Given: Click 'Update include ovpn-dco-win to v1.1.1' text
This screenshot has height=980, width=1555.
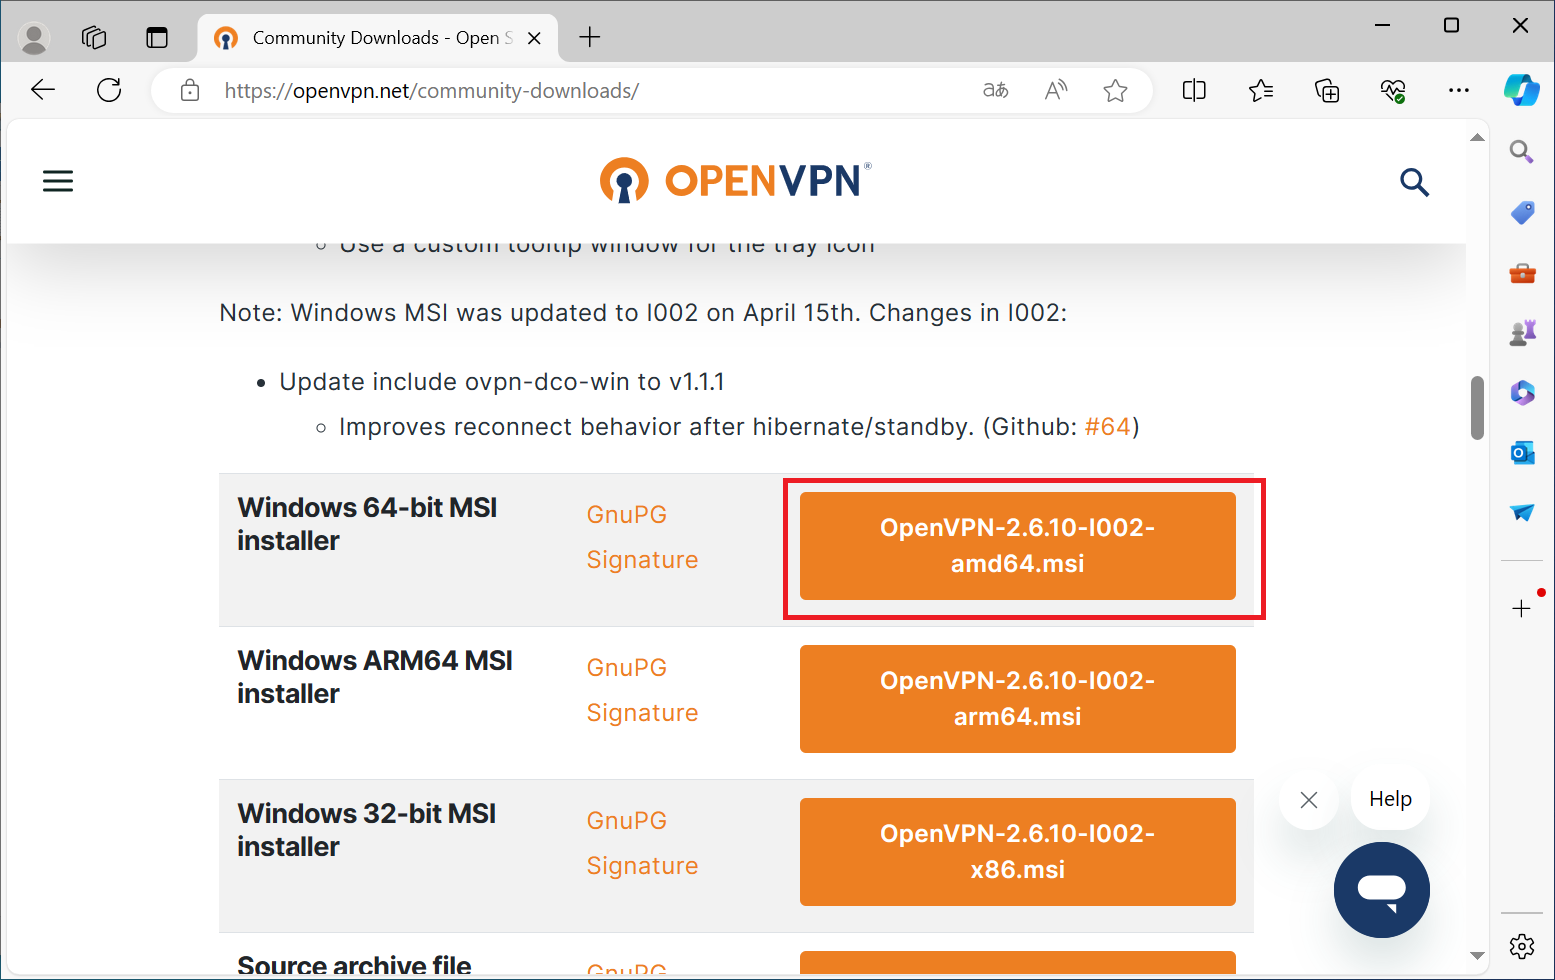Looking at the screenshot, I should tap(502, 382).
